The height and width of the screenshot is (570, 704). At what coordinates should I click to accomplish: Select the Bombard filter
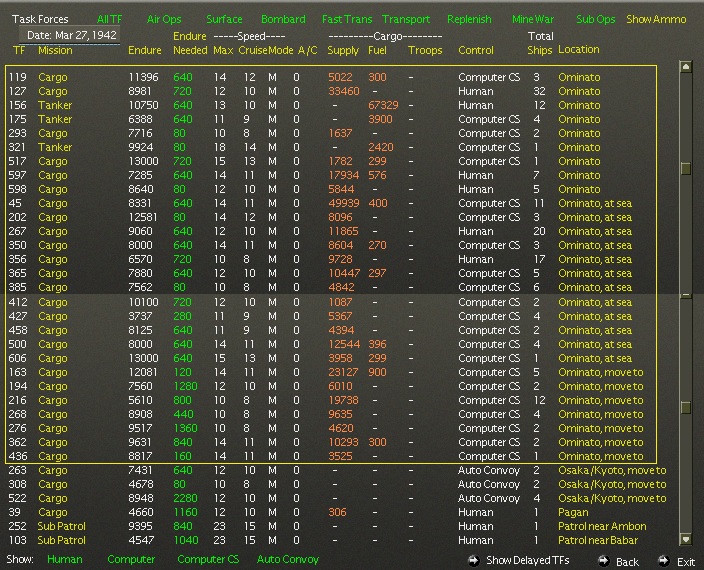[283, 19]
